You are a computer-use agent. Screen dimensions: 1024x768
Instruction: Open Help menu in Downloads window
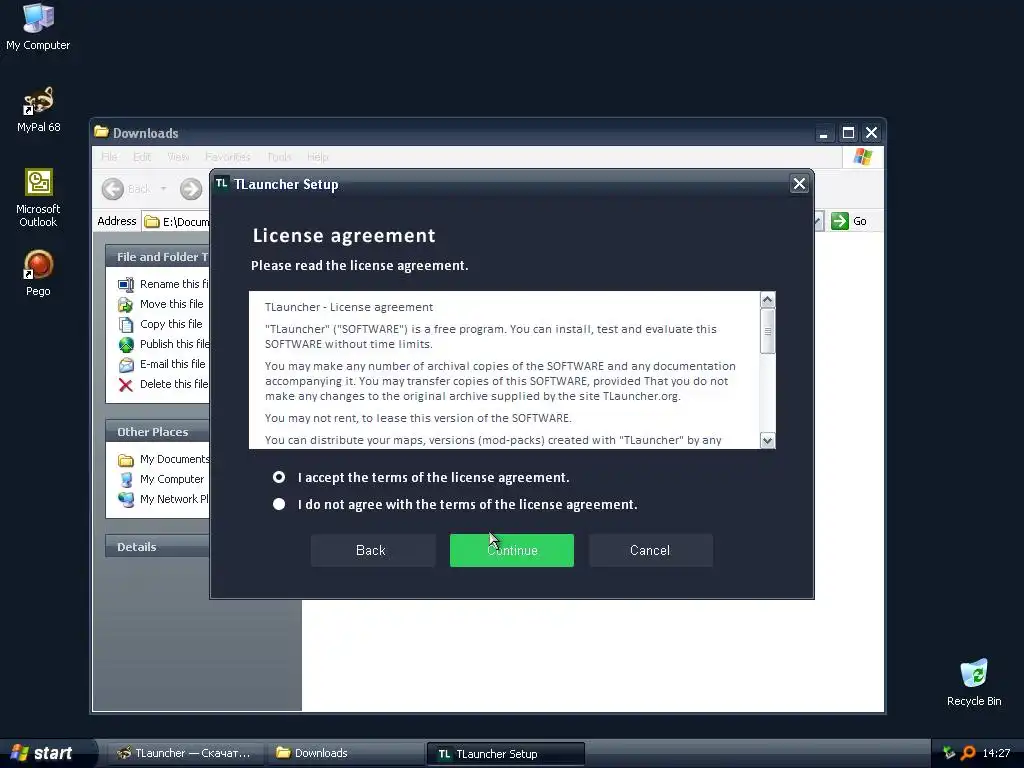click(x=317, y=157)
